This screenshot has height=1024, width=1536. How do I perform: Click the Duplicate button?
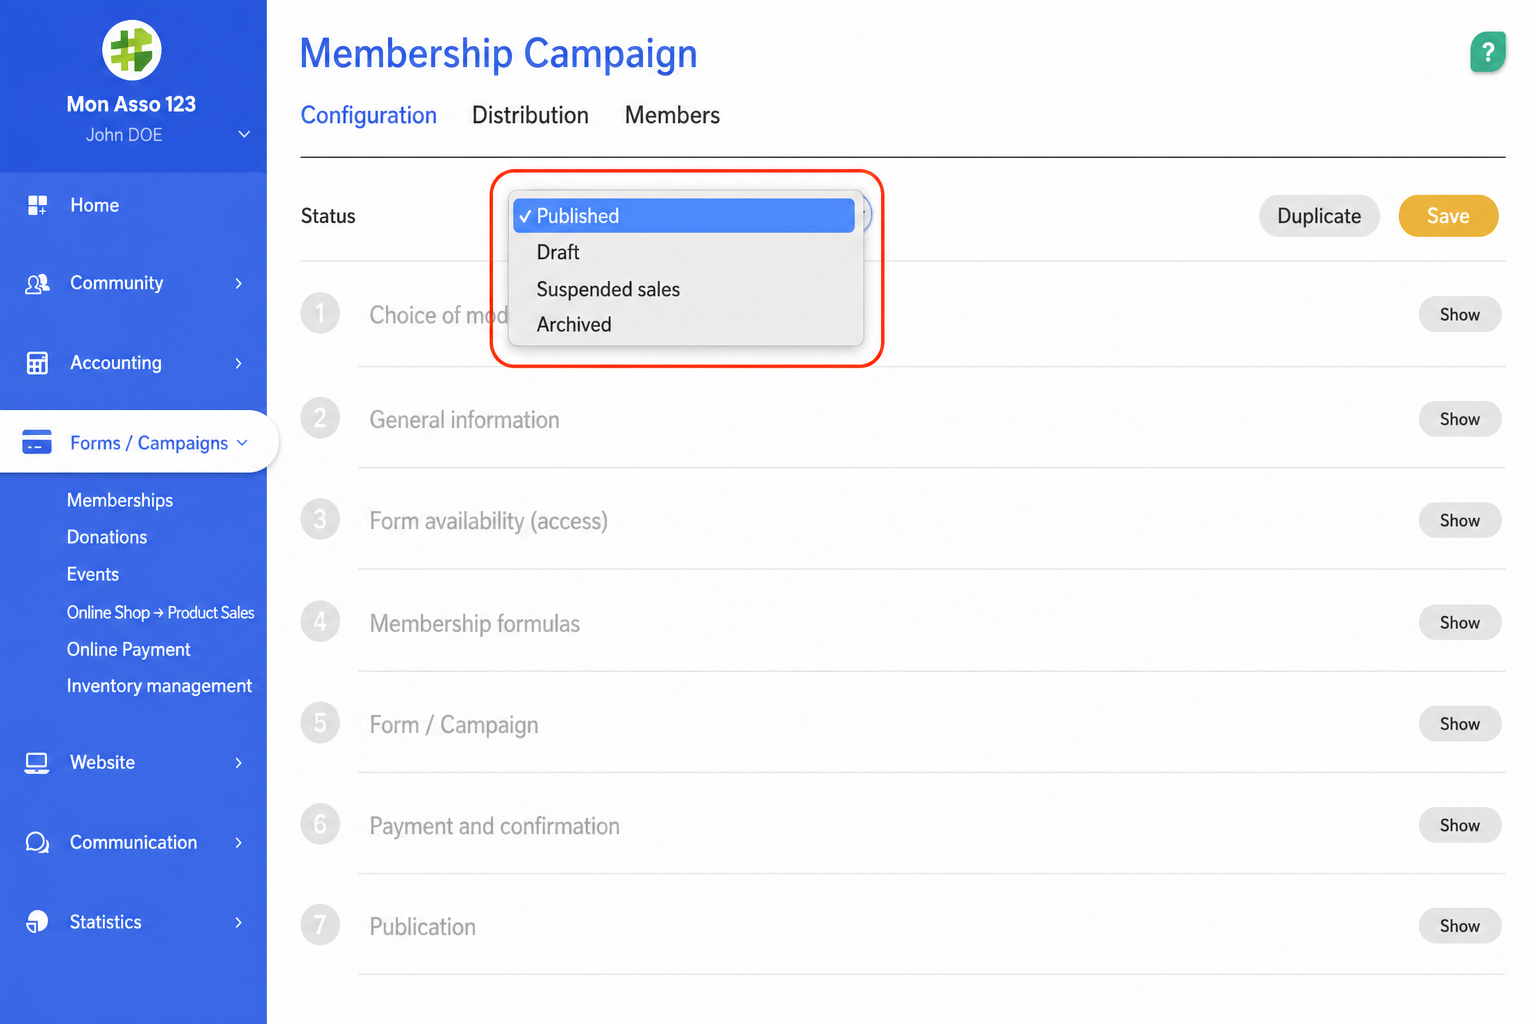[1319, 216]
